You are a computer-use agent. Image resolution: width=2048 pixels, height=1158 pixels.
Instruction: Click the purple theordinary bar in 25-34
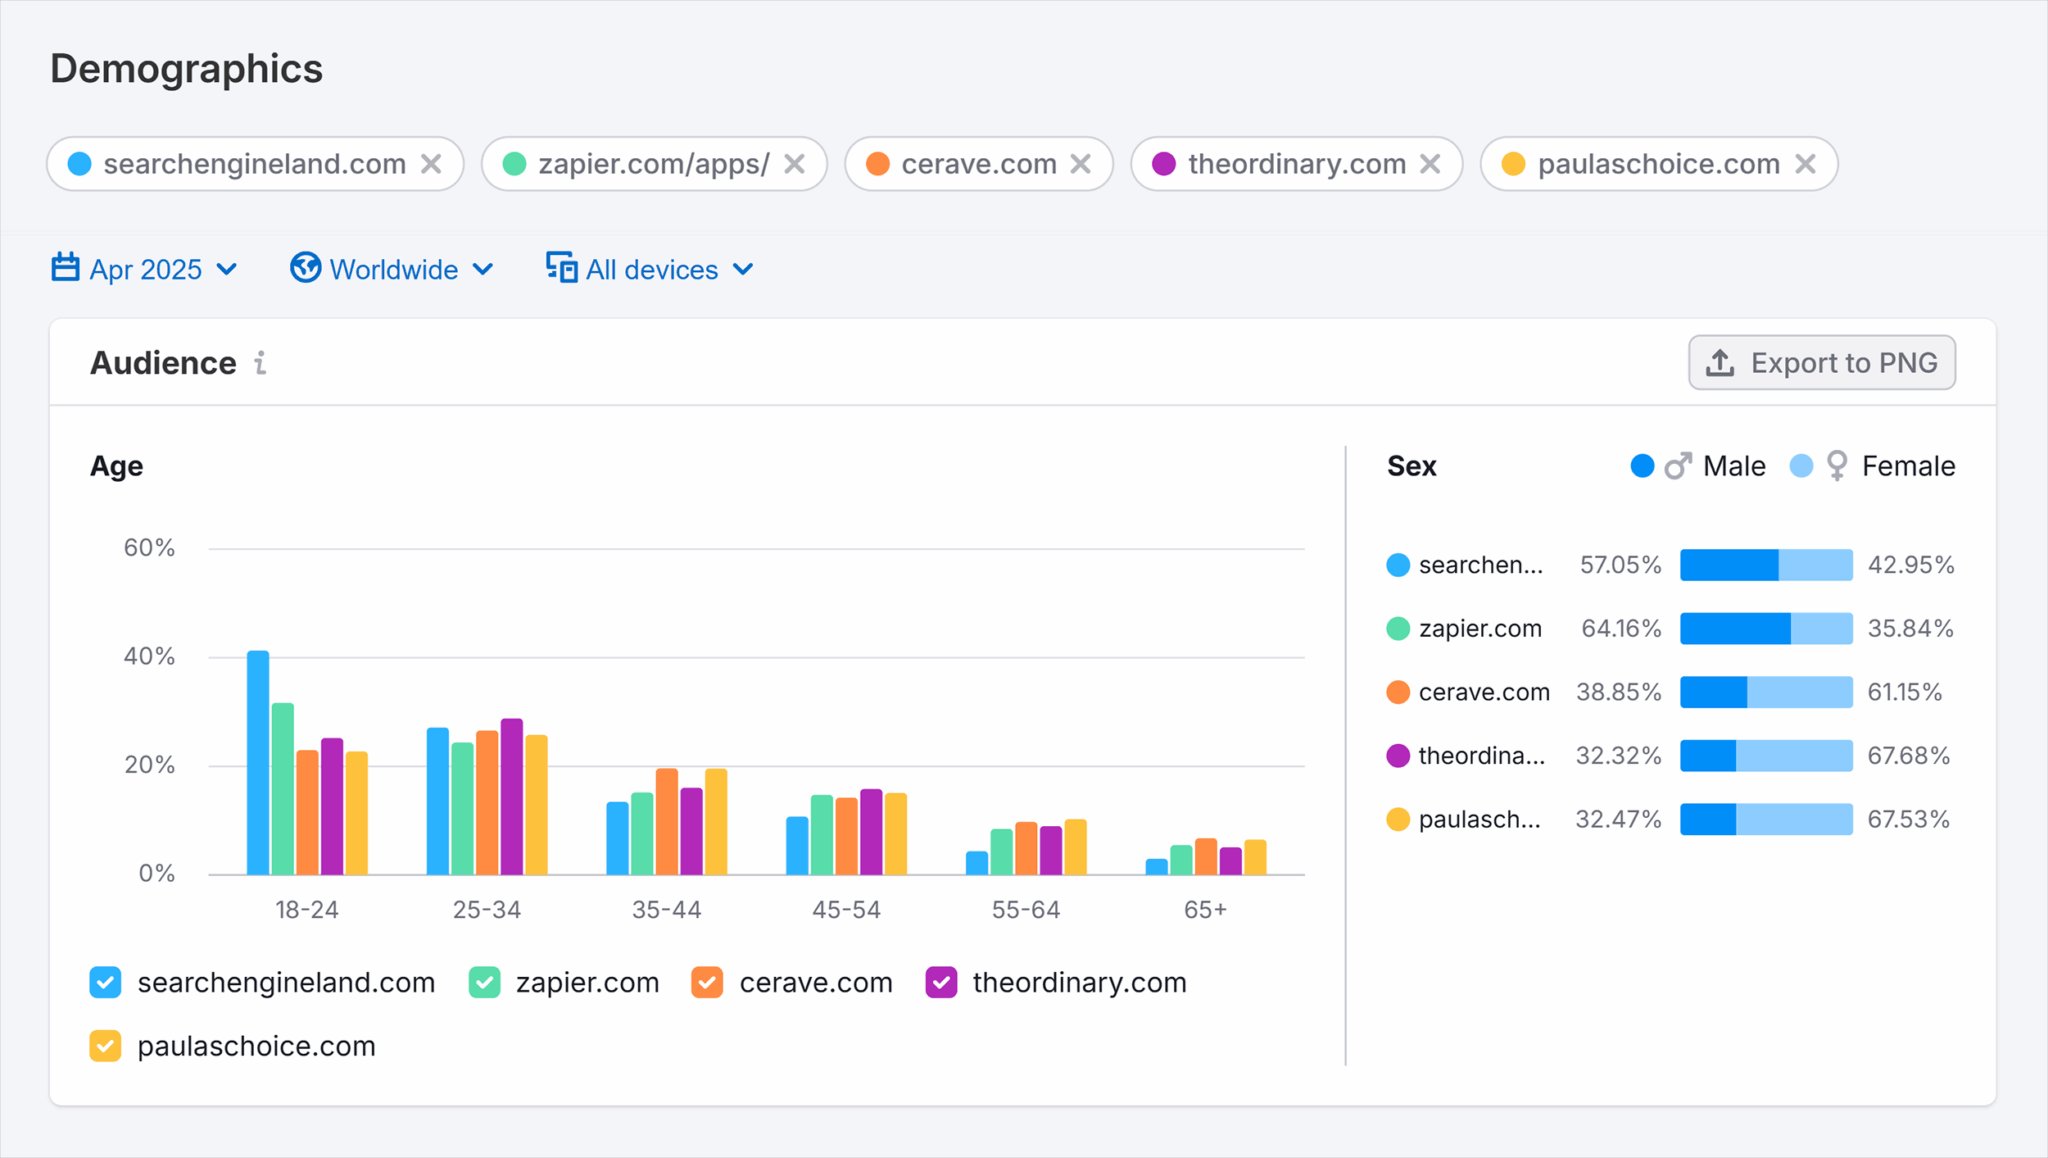512,797
